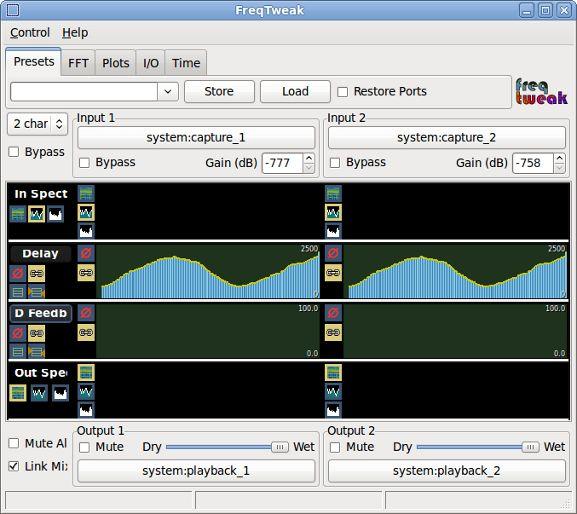Viewport: 577px width, 514px height.
Task: Open the system:playback_2 output port selector
Action: 447,471
